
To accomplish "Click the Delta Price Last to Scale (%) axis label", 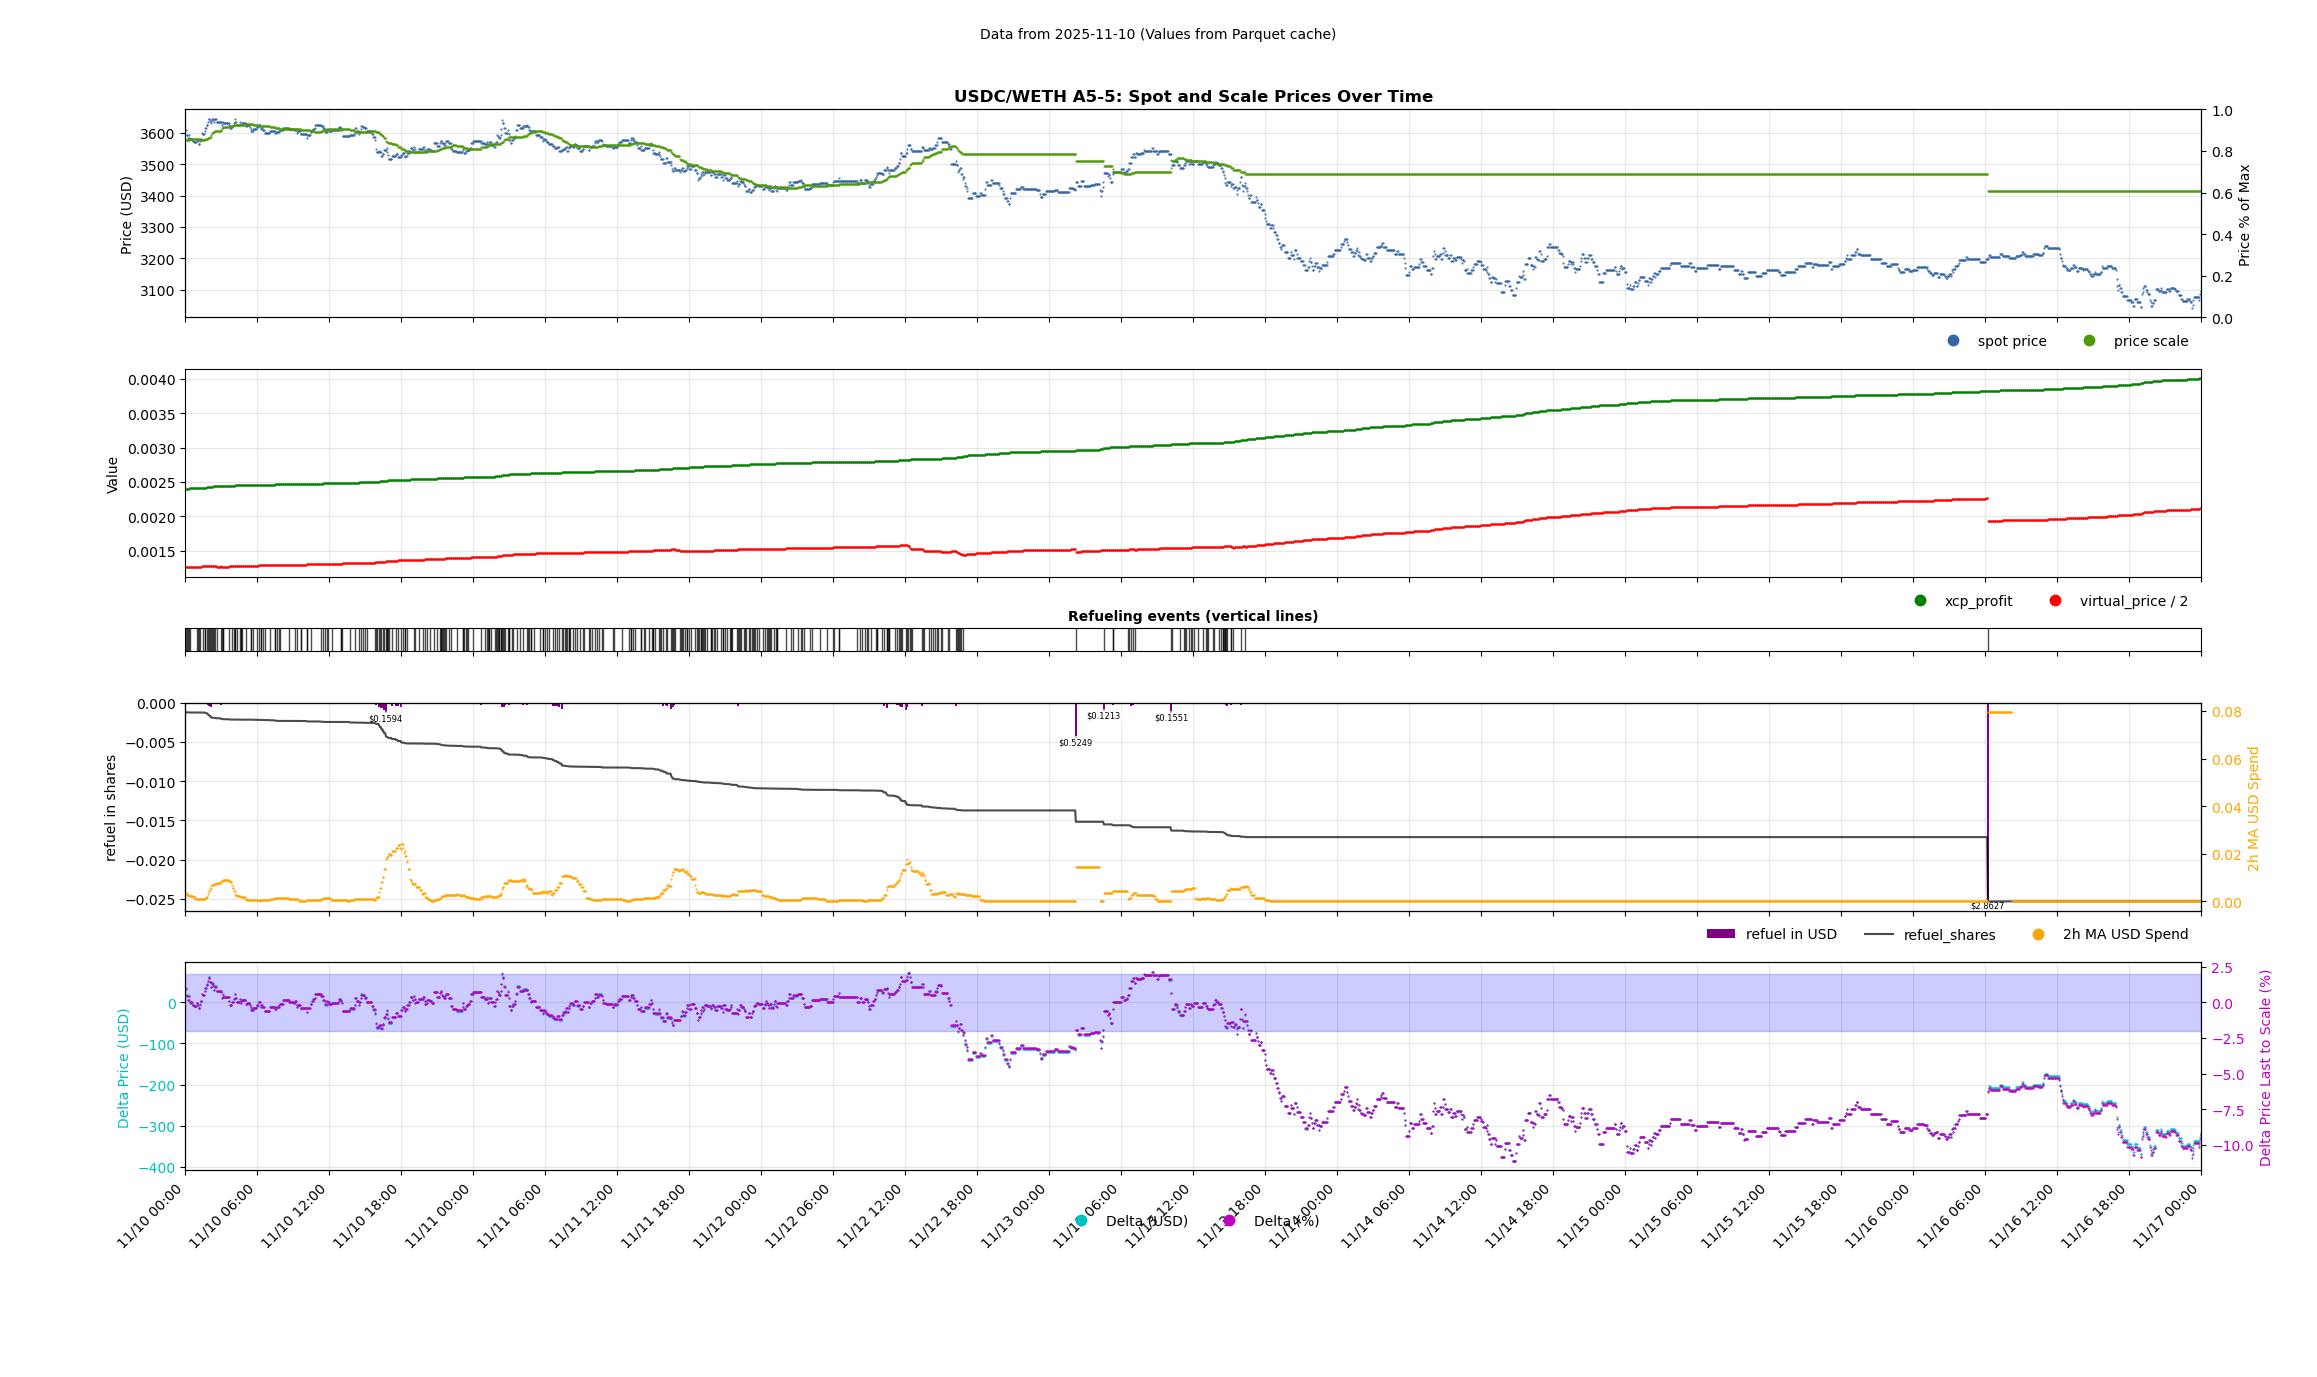I will [x=2265, y=1067].
